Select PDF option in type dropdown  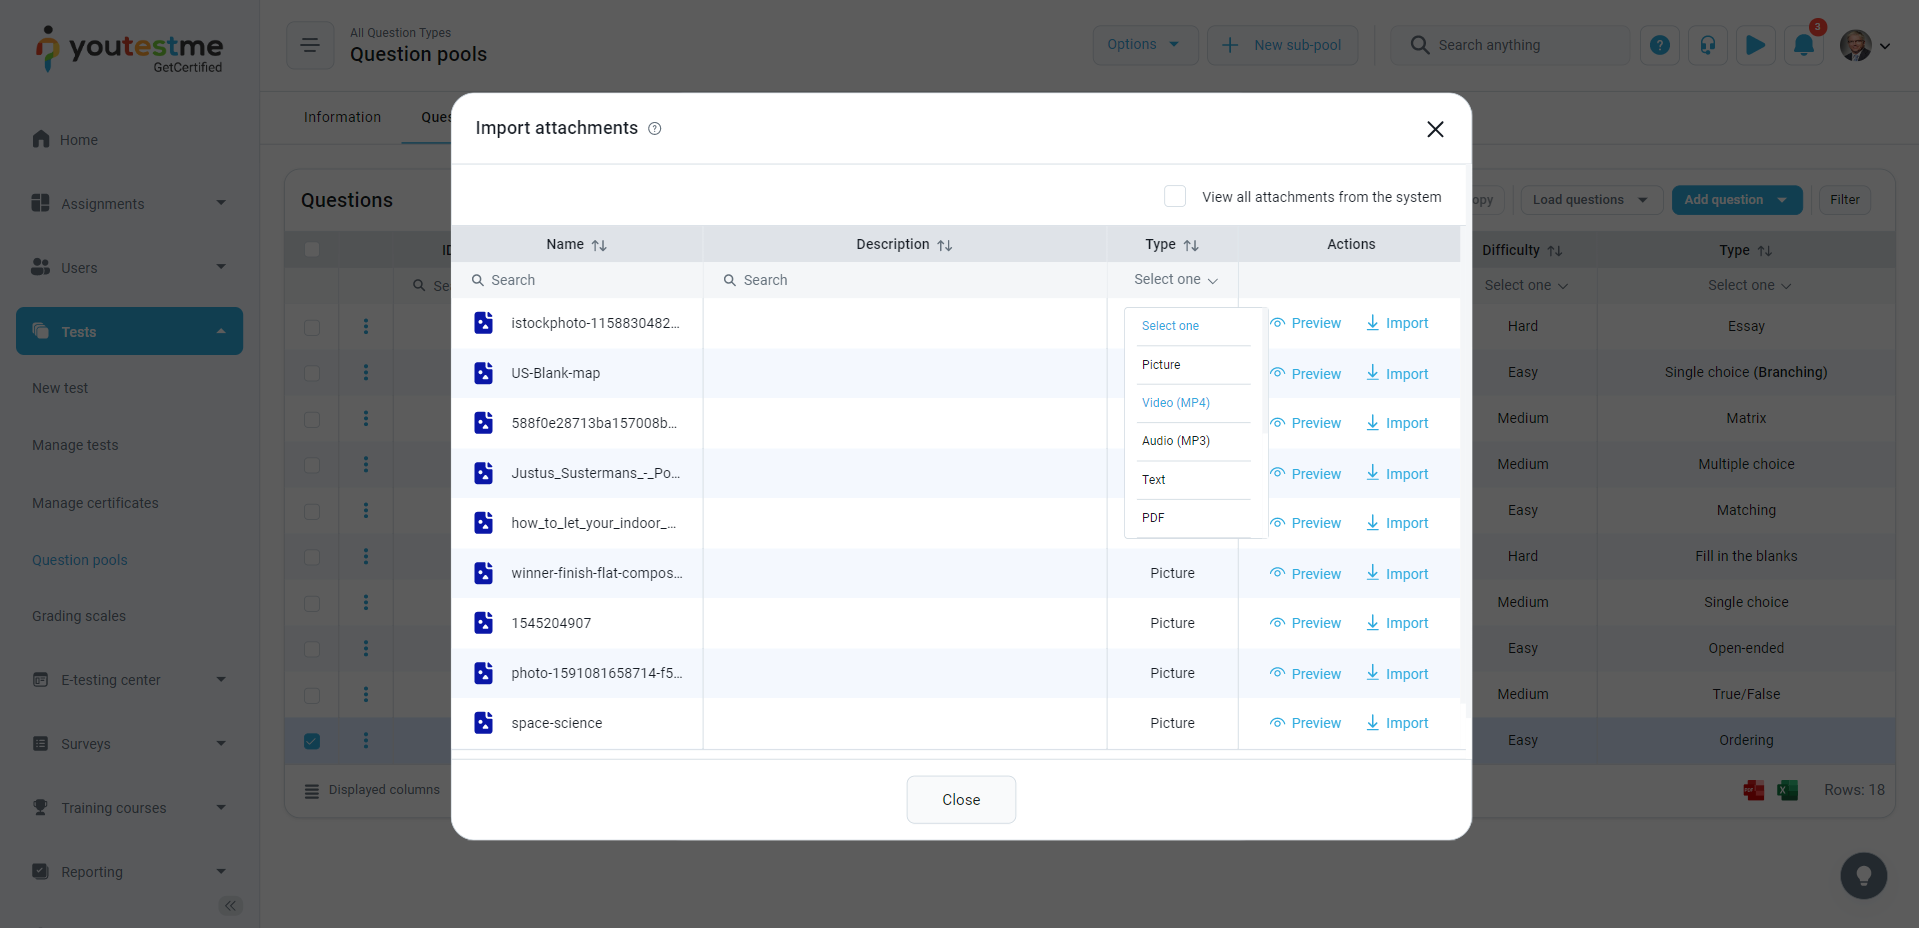(1153, 518)
